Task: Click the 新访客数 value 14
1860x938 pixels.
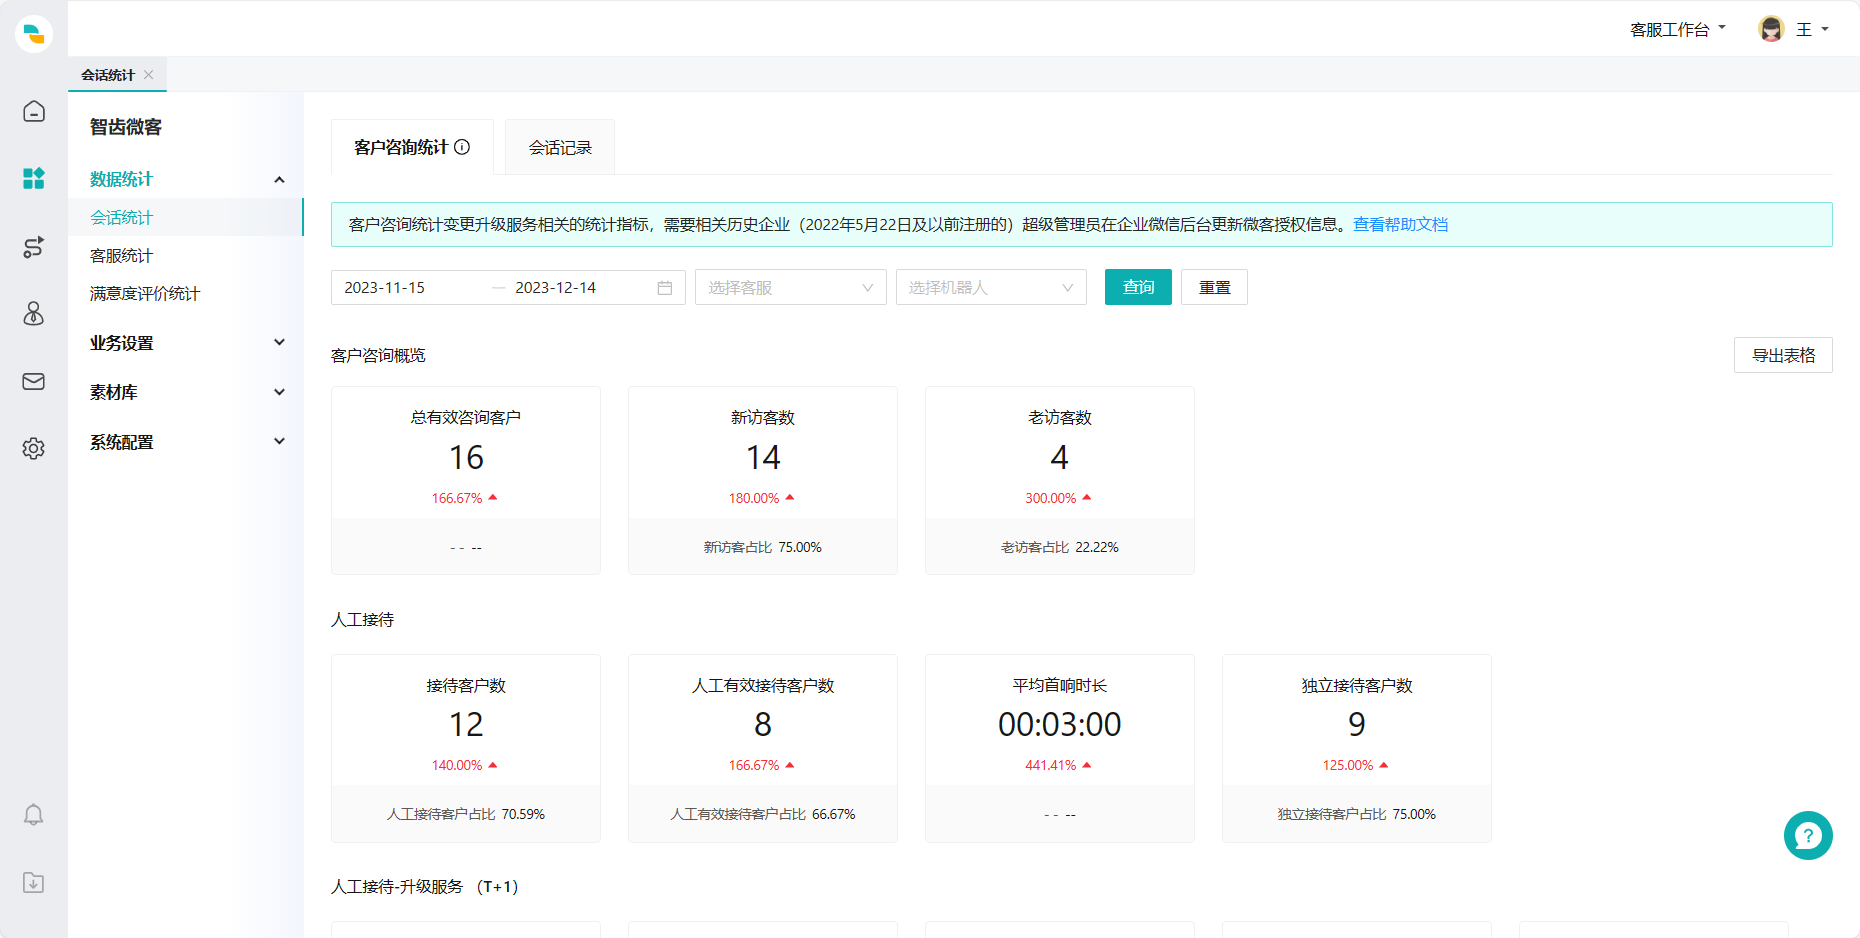Action: pyautogui.click(x=763, y=458)
